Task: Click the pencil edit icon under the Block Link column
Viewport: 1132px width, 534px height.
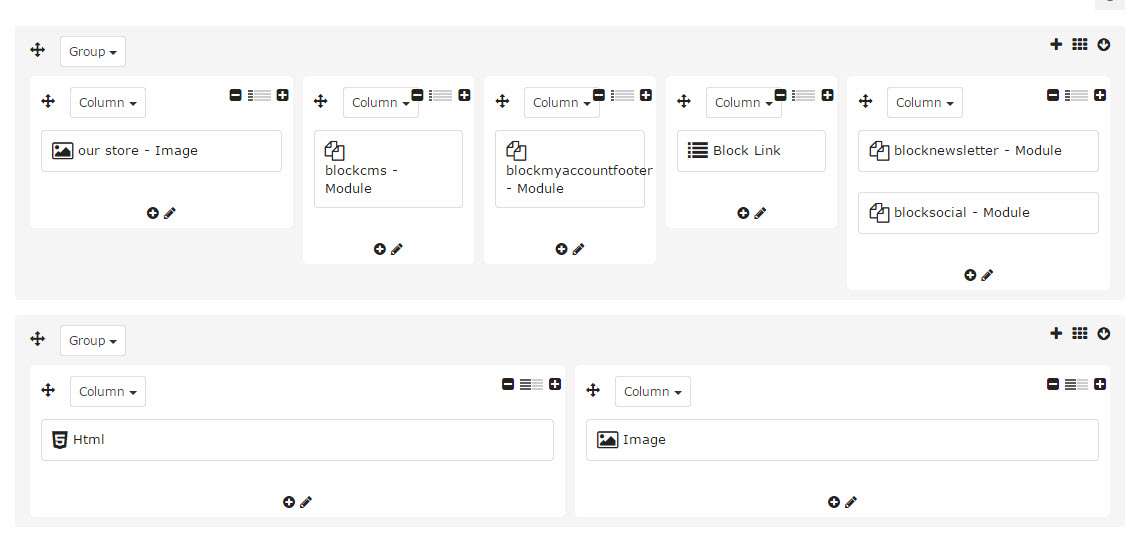Action: click(x=760, y=213)
